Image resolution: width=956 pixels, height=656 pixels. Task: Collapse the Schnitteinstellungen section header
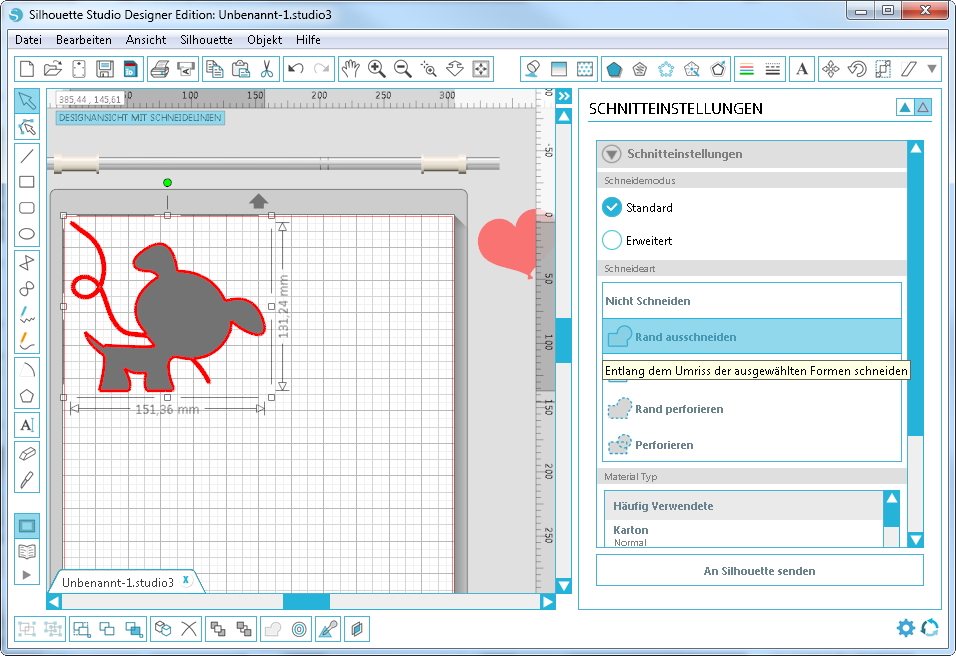point(612,154)
